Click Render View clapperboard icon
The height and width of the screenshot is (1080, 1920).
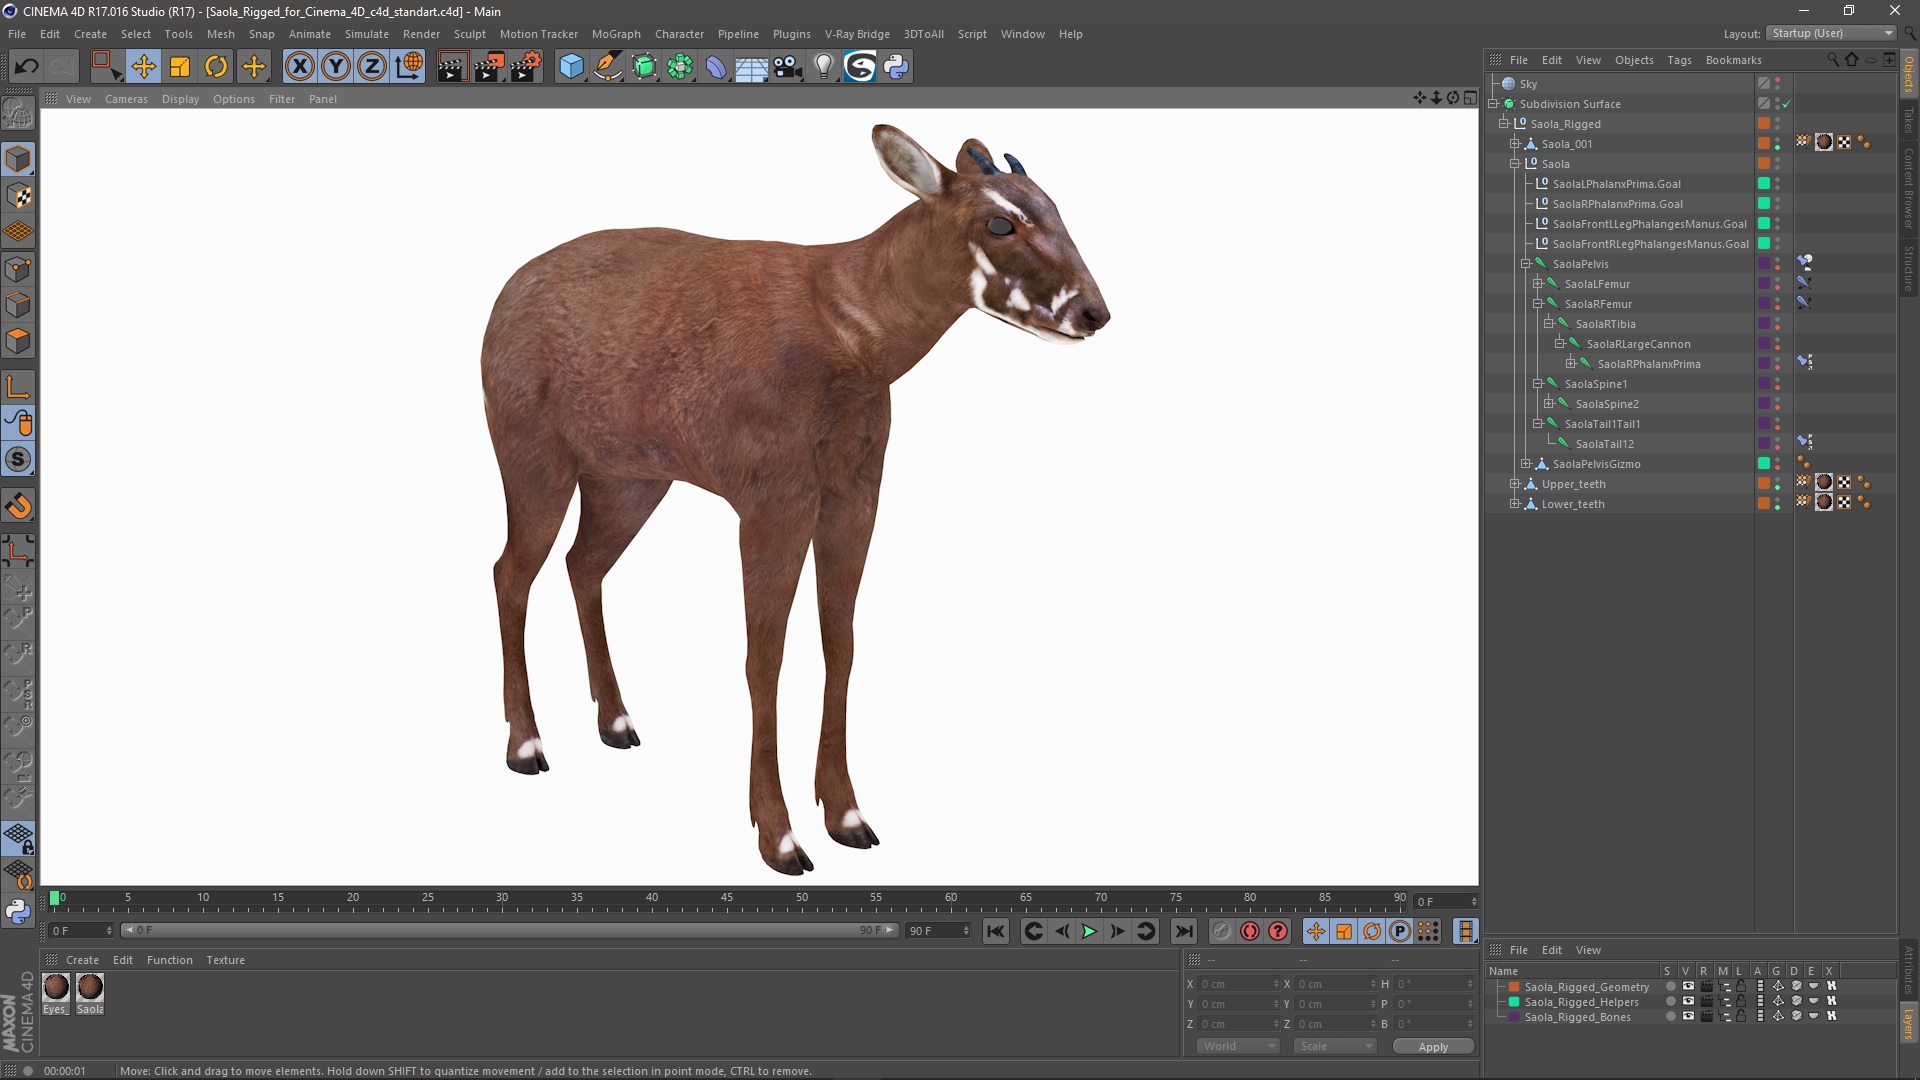[452, 67]
